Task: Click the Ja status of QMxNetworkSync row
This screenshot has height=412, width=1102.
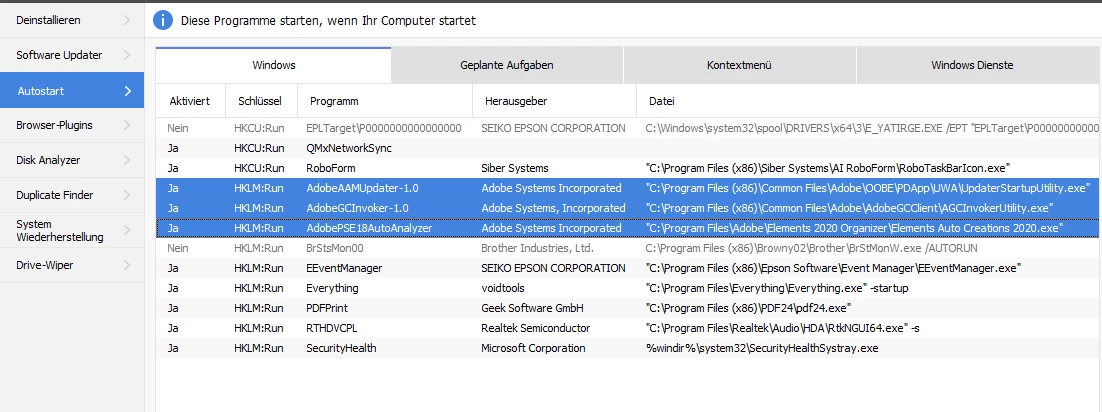Action: (174, 148)
